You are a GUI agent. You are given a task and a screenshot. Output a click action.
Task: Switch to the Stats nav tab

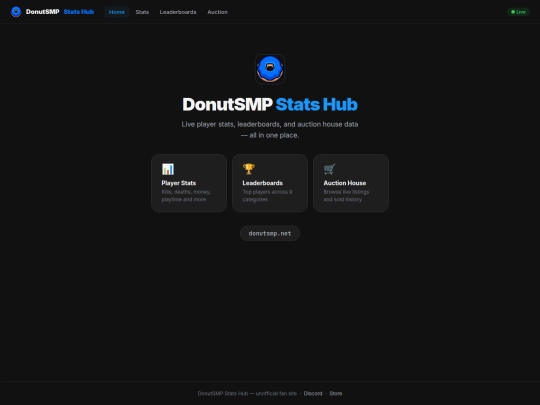tap(142, 12)
